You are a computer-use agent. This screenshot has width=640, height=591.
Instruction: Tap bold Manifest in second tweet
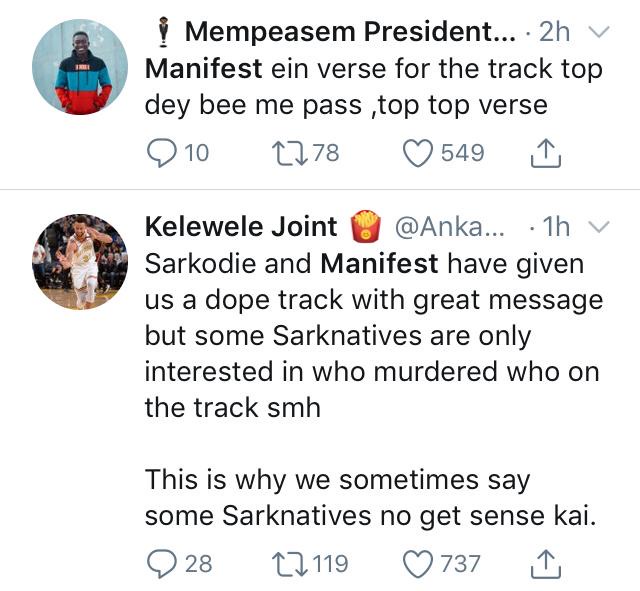pyautogui.click(x=379, y=263)
